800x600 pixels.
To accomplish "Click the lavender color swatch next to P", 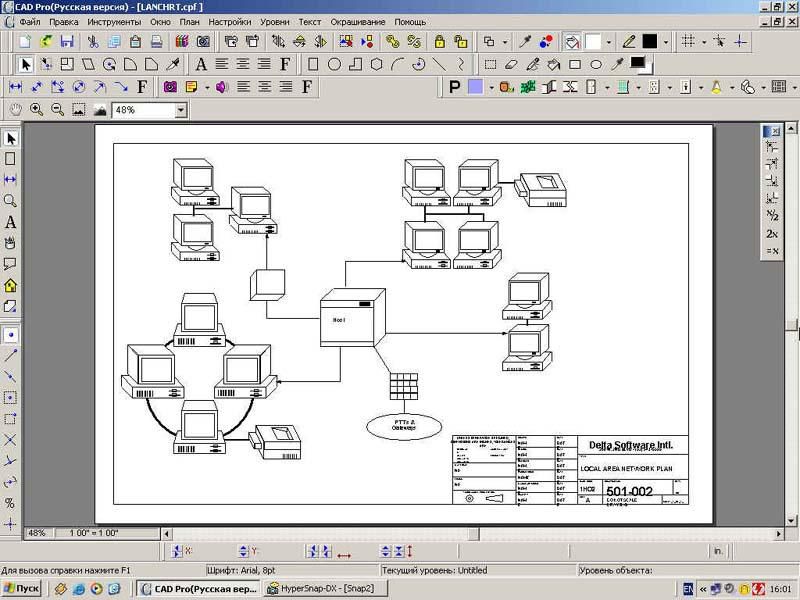I will 475,87.
